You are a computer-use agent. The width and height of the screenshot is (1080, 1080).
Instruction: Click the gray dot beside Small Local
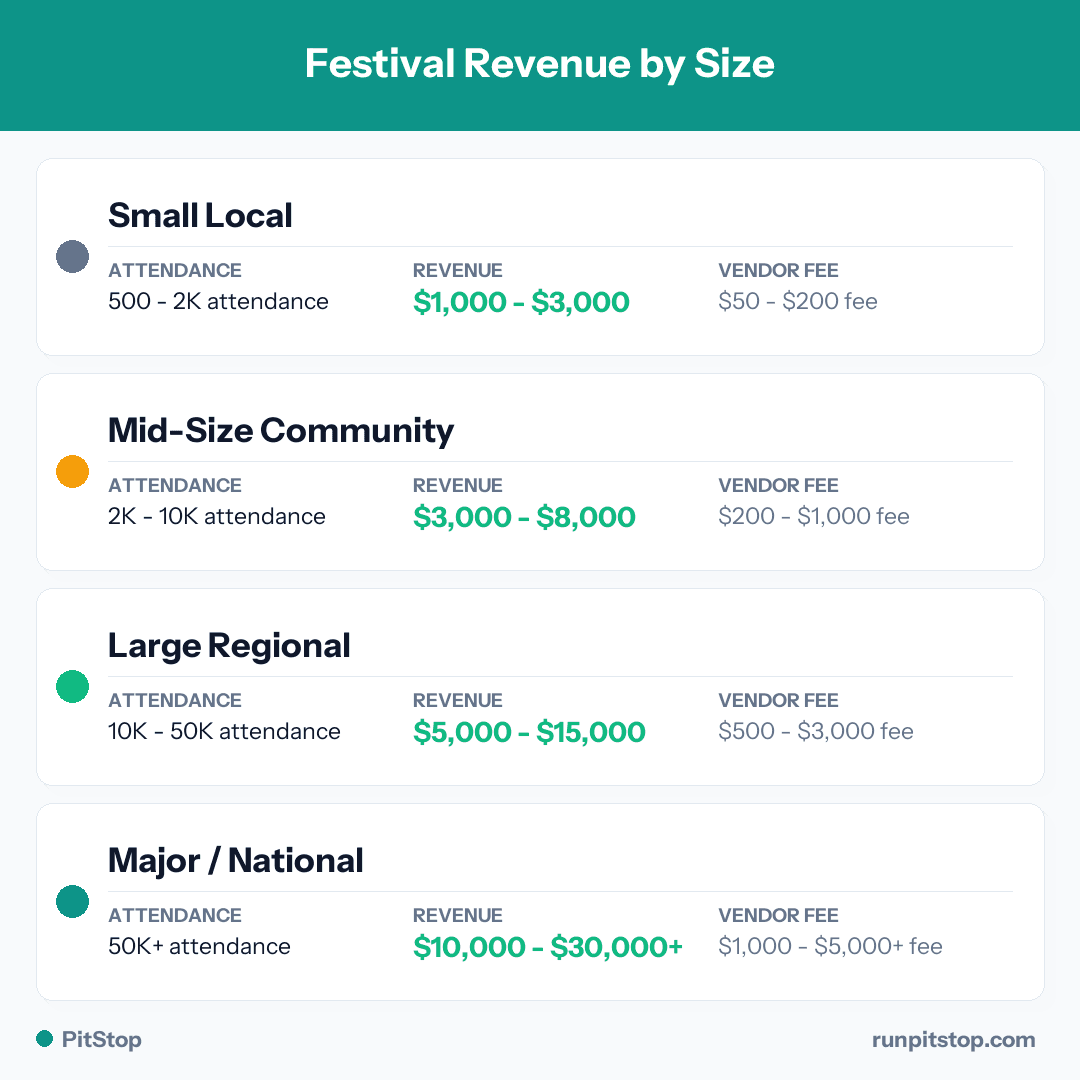point(72,257)
